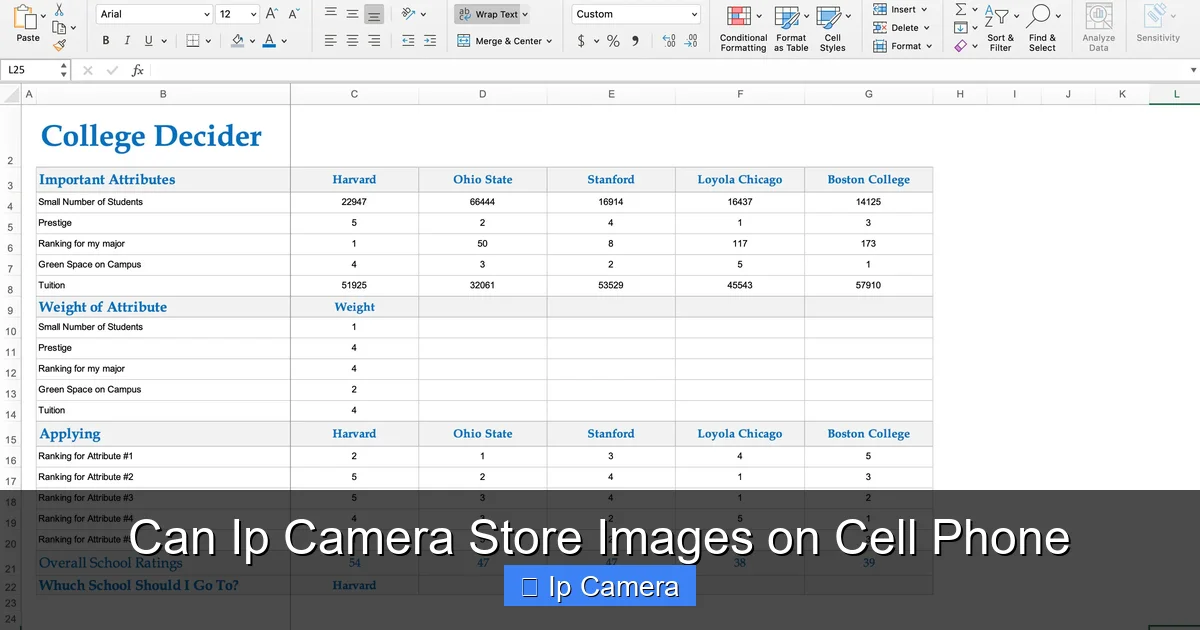Click Analyze Data

(1098, 28)
